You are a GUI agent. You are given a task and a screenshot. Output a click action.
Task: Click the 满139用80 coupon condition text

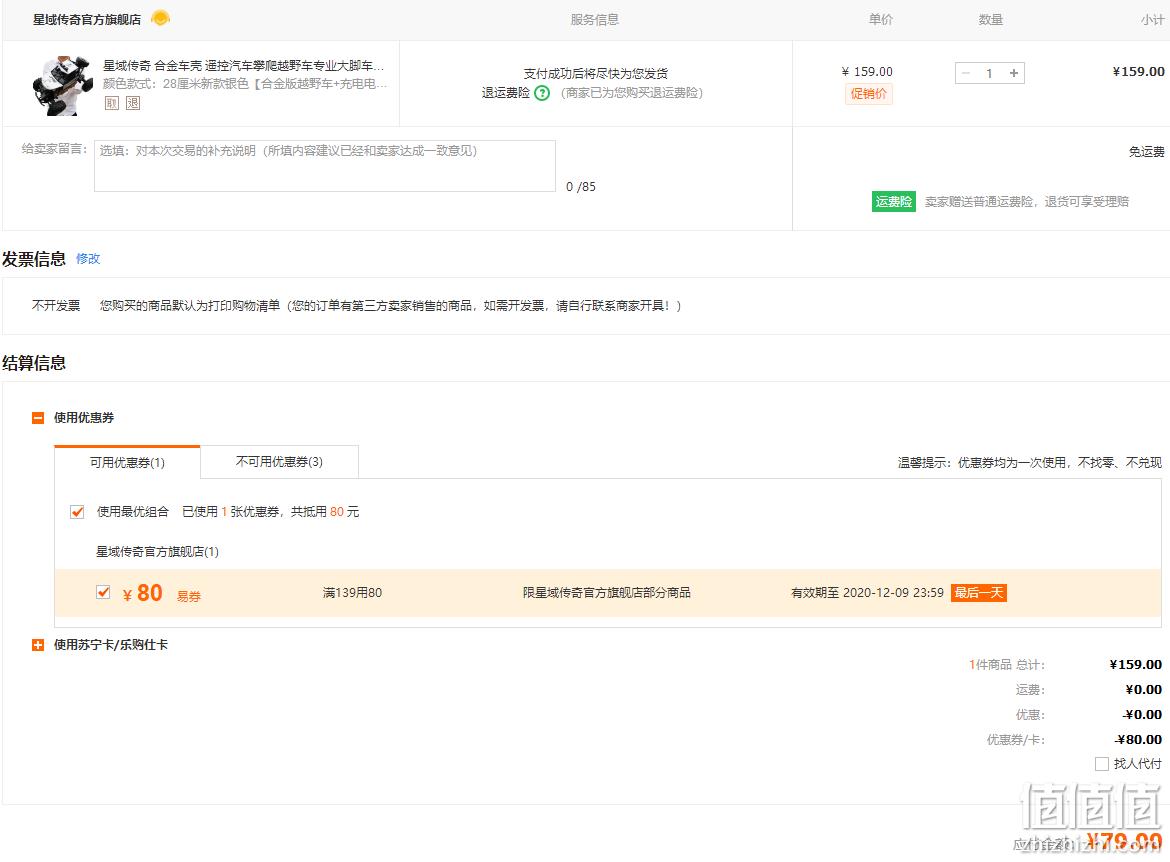tap(352, 593)
